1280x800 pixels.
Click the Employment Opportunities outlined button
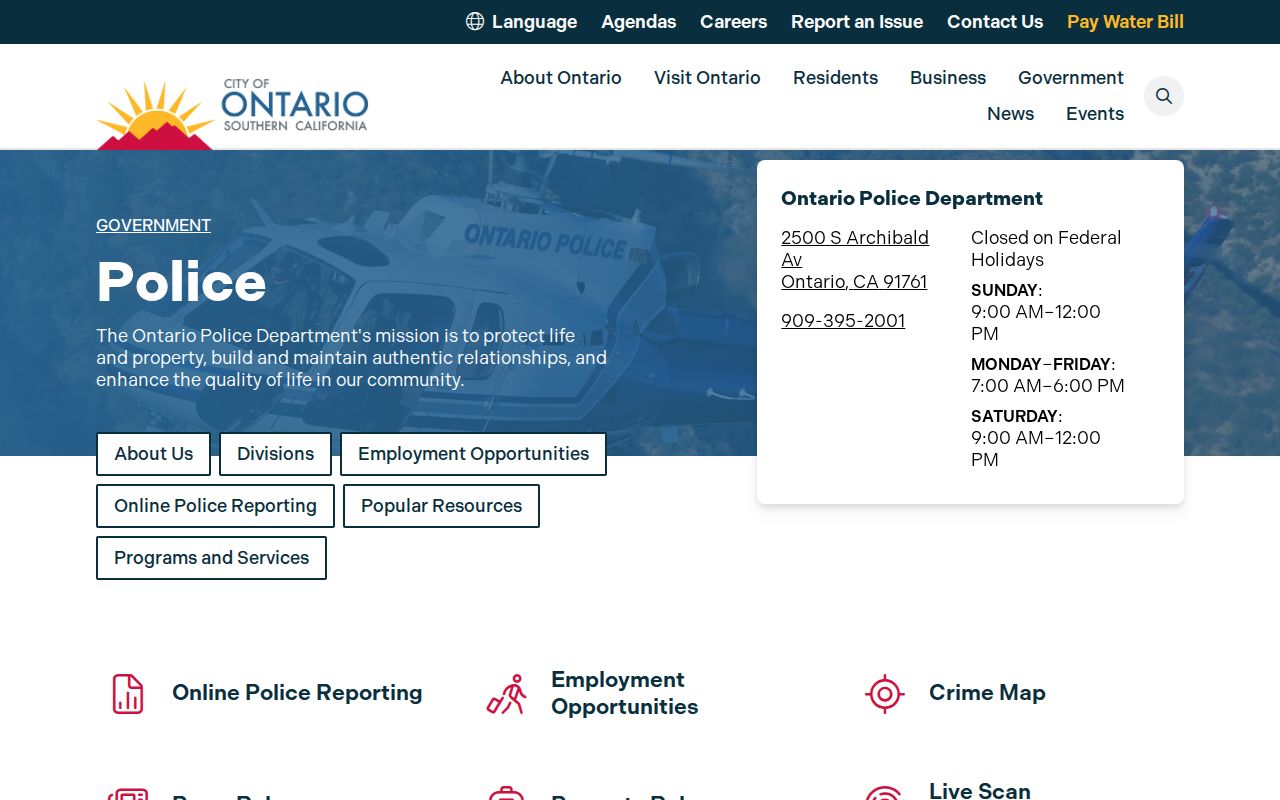pos(473,454)
